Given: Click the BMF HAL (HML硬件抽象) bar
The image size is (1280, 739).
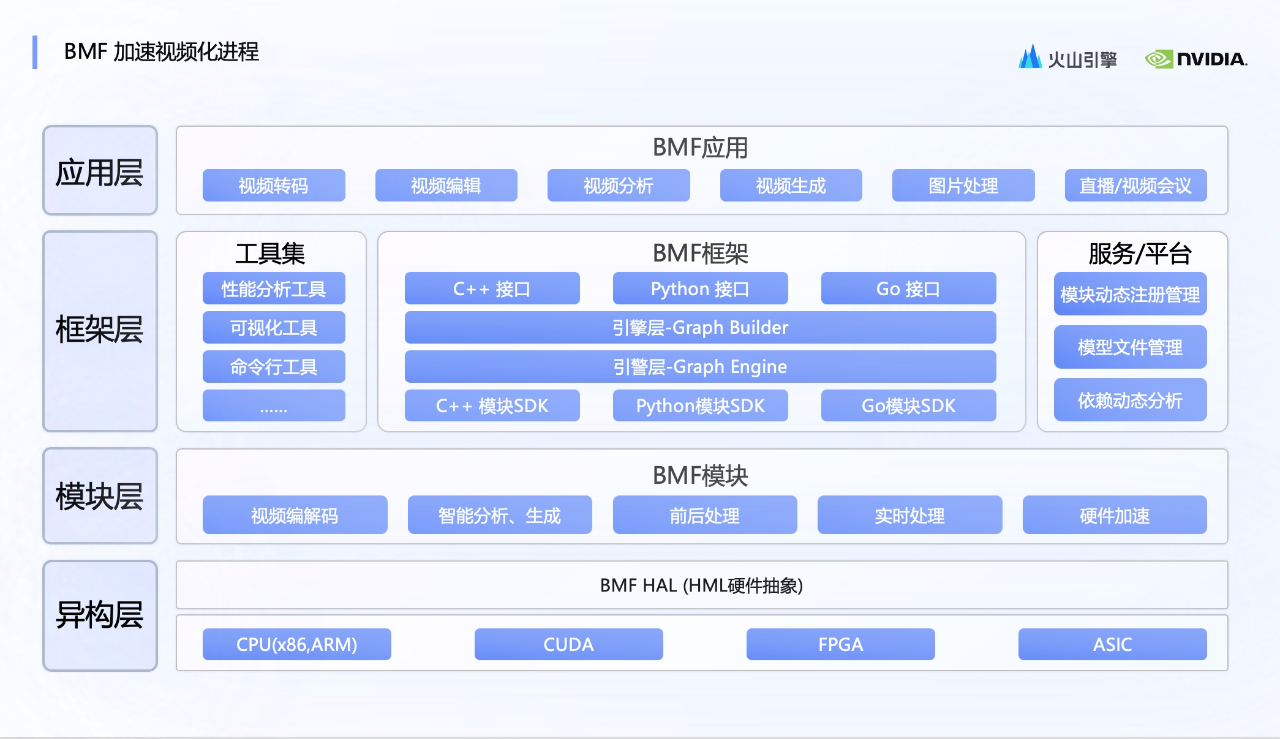Looking at the screenshot, I should click(x=702, y=585).
